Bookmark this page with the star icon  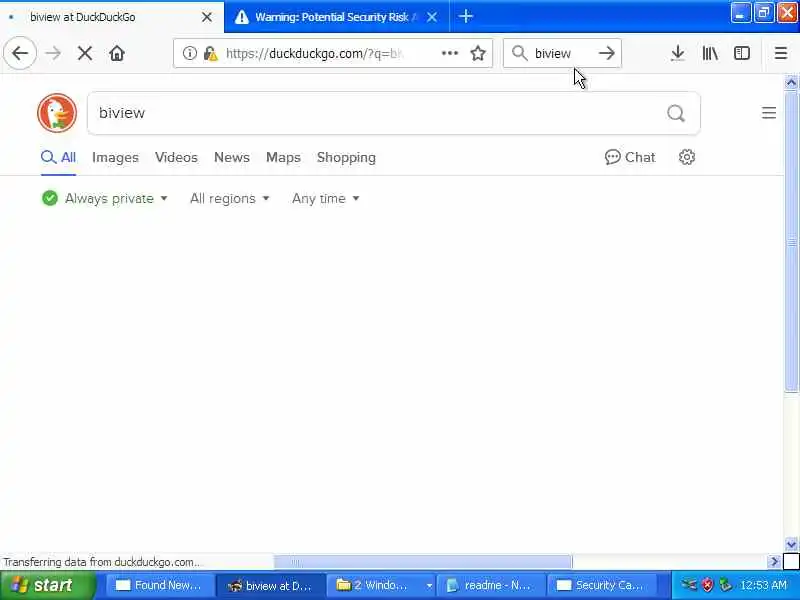pos(478,53)
